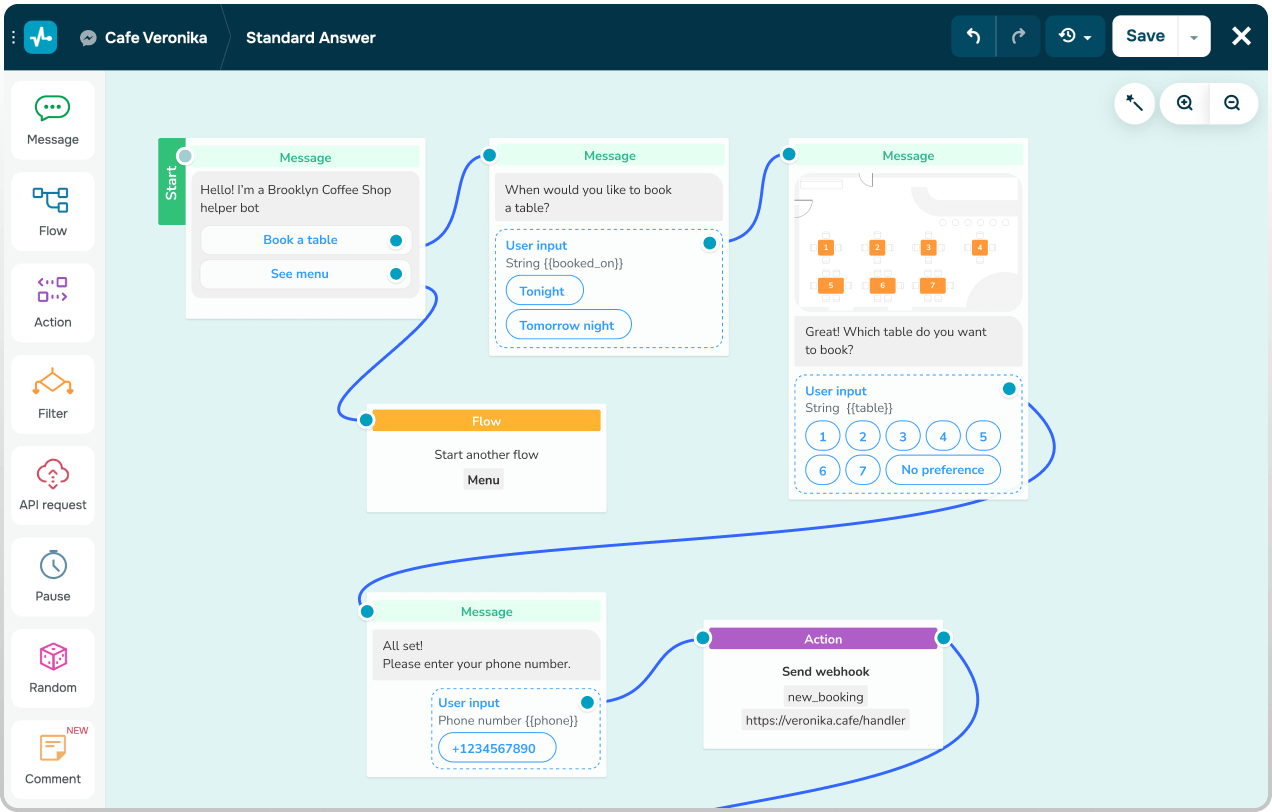Click the Brooklyn Coffee Shop greeting text
Viewport: 1272px width, 812px height.
coord(296,199)
